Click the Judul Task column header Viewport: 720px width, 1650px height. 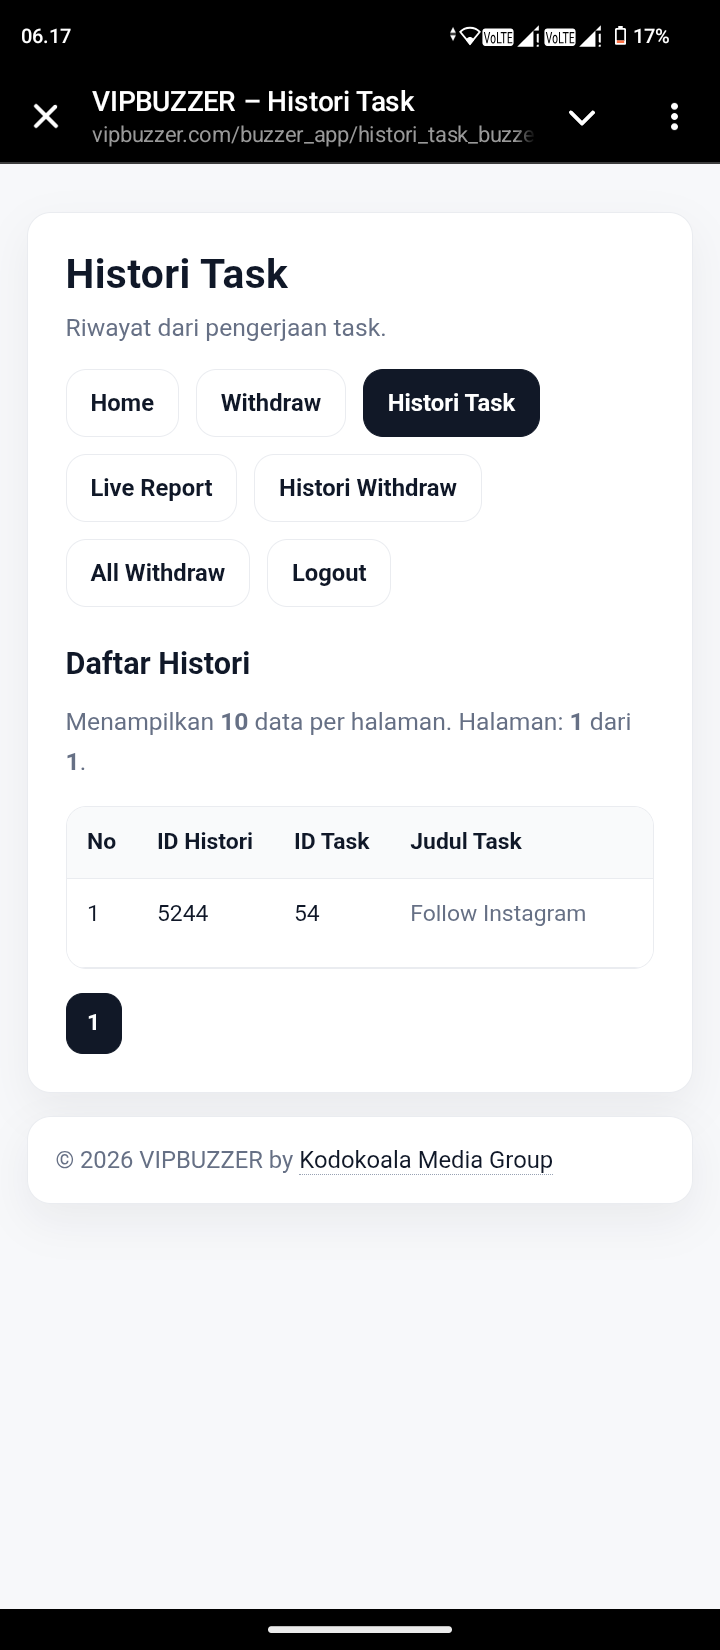coord(466,842)
